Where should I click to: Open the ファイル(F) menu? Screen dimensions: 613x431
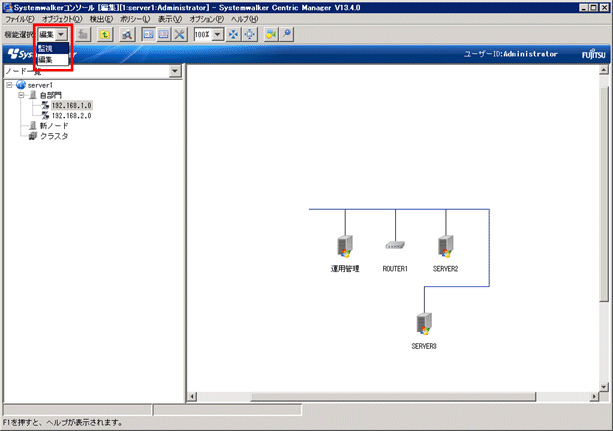pyautogui.click(x=20, y=19)
